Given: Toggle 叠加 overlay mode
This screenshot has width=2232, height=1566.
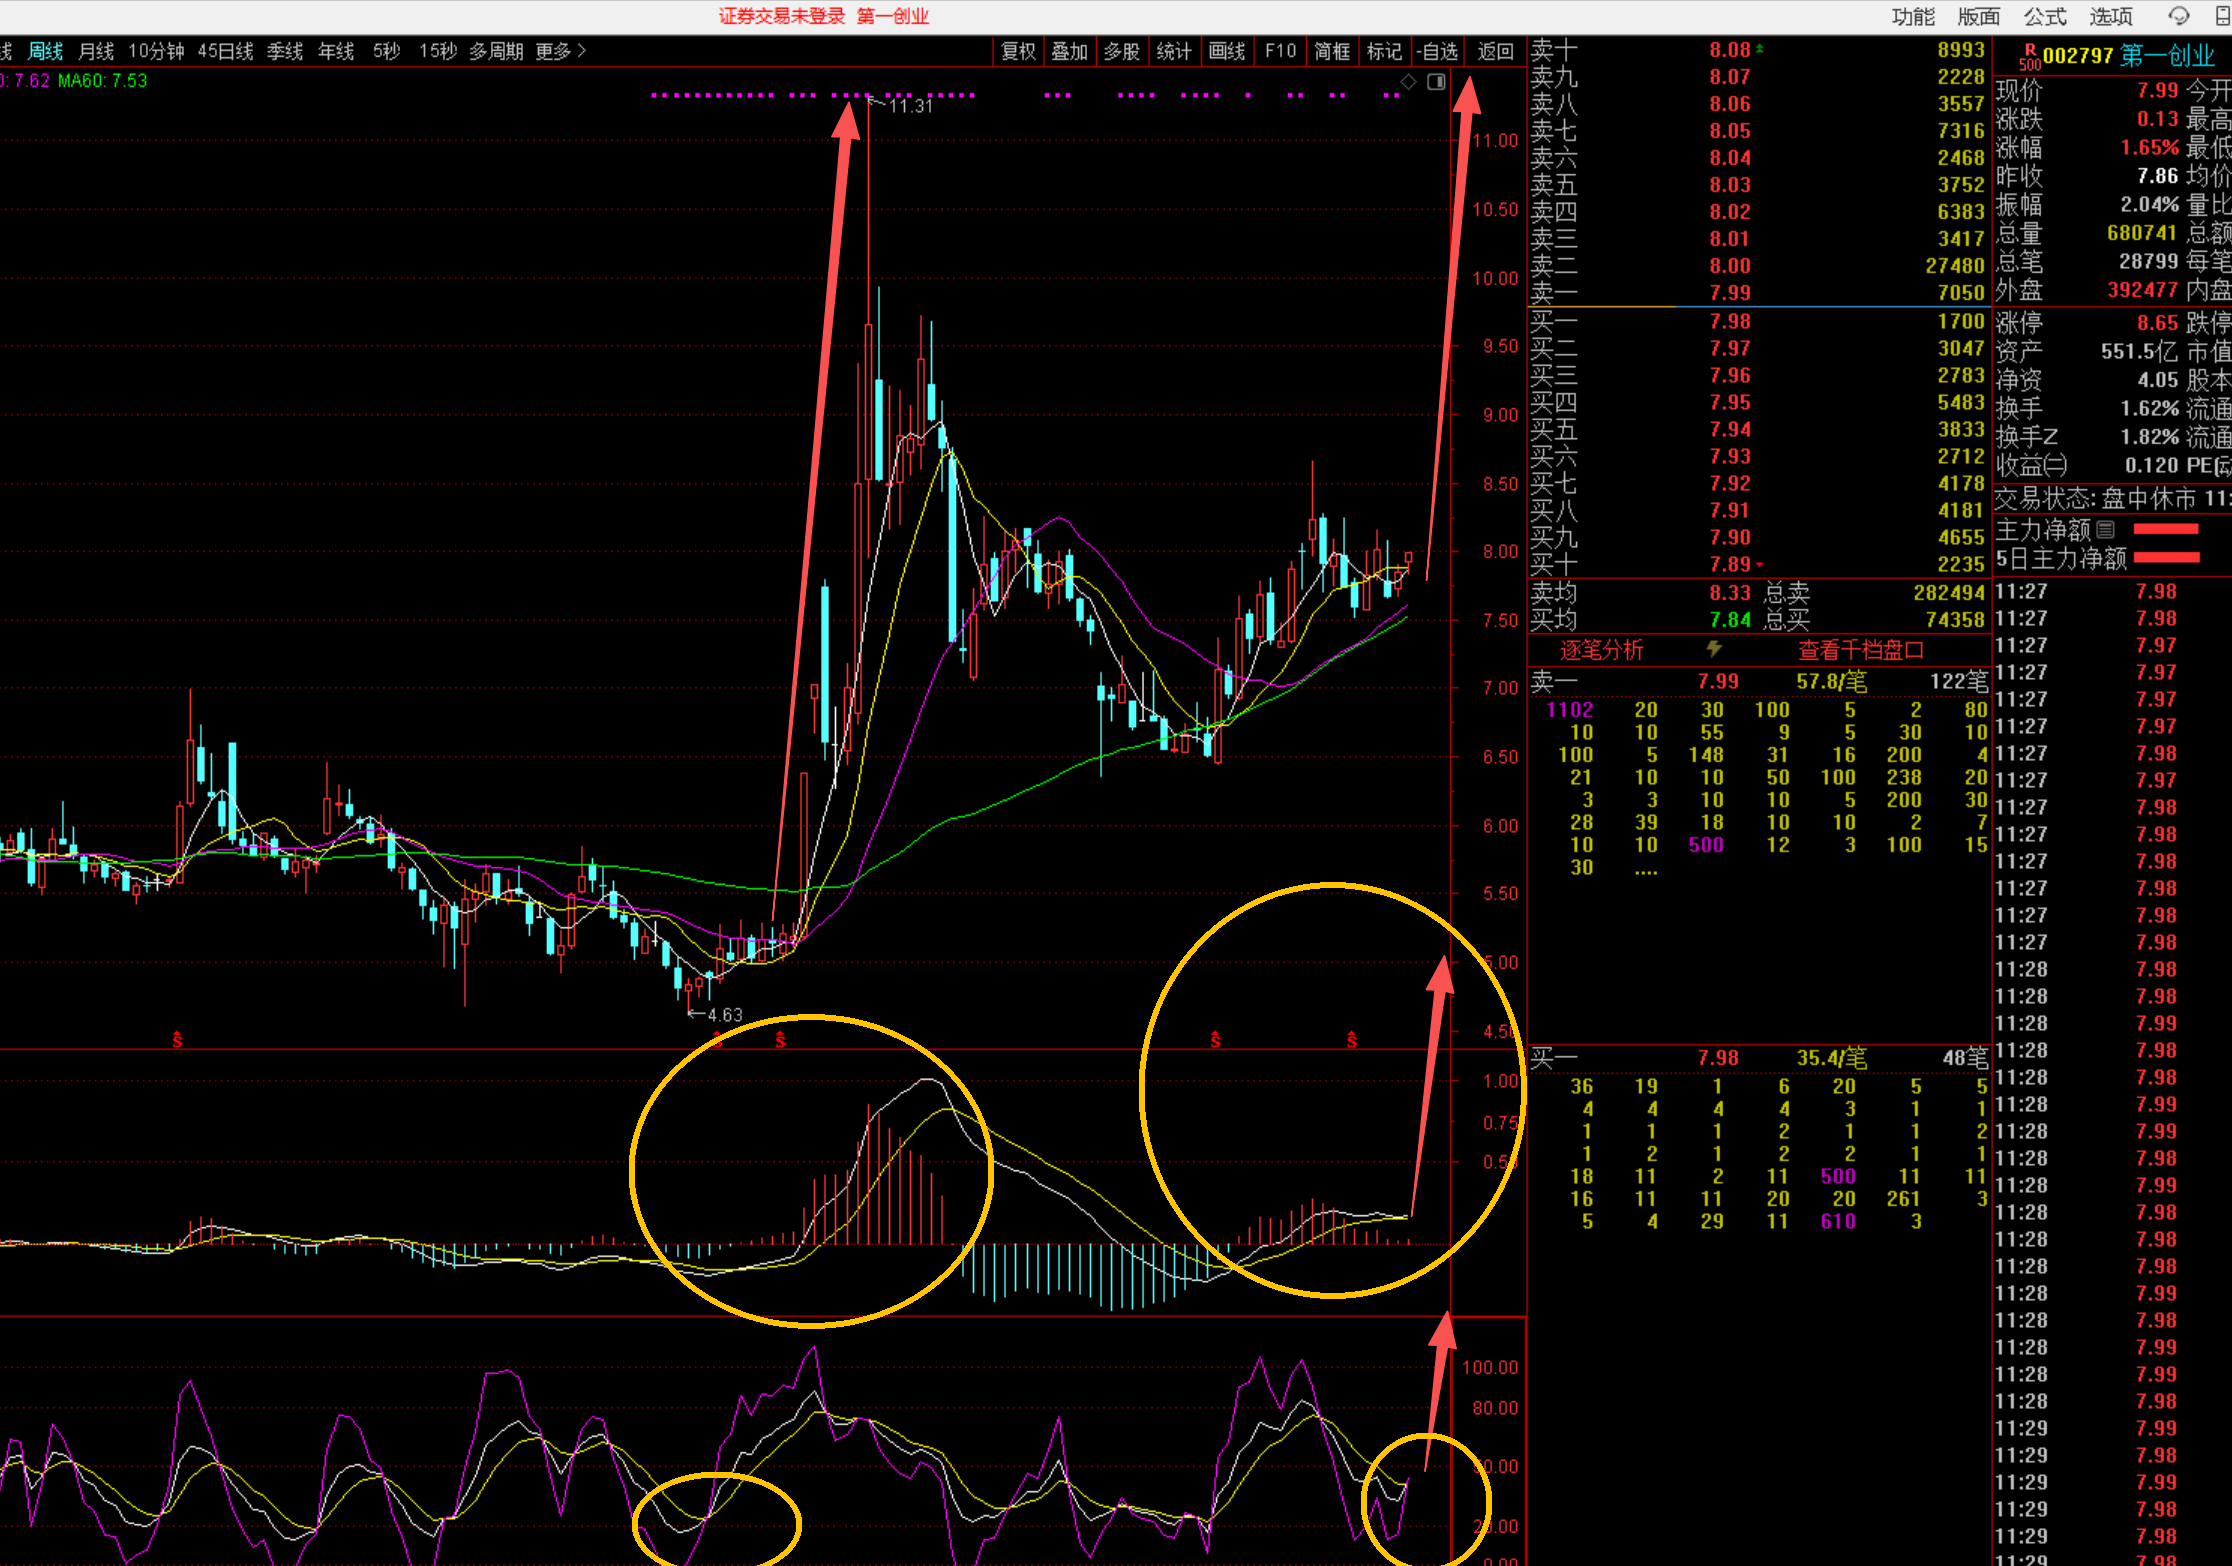Looking at the screenshot, I should pos(1069,51).
